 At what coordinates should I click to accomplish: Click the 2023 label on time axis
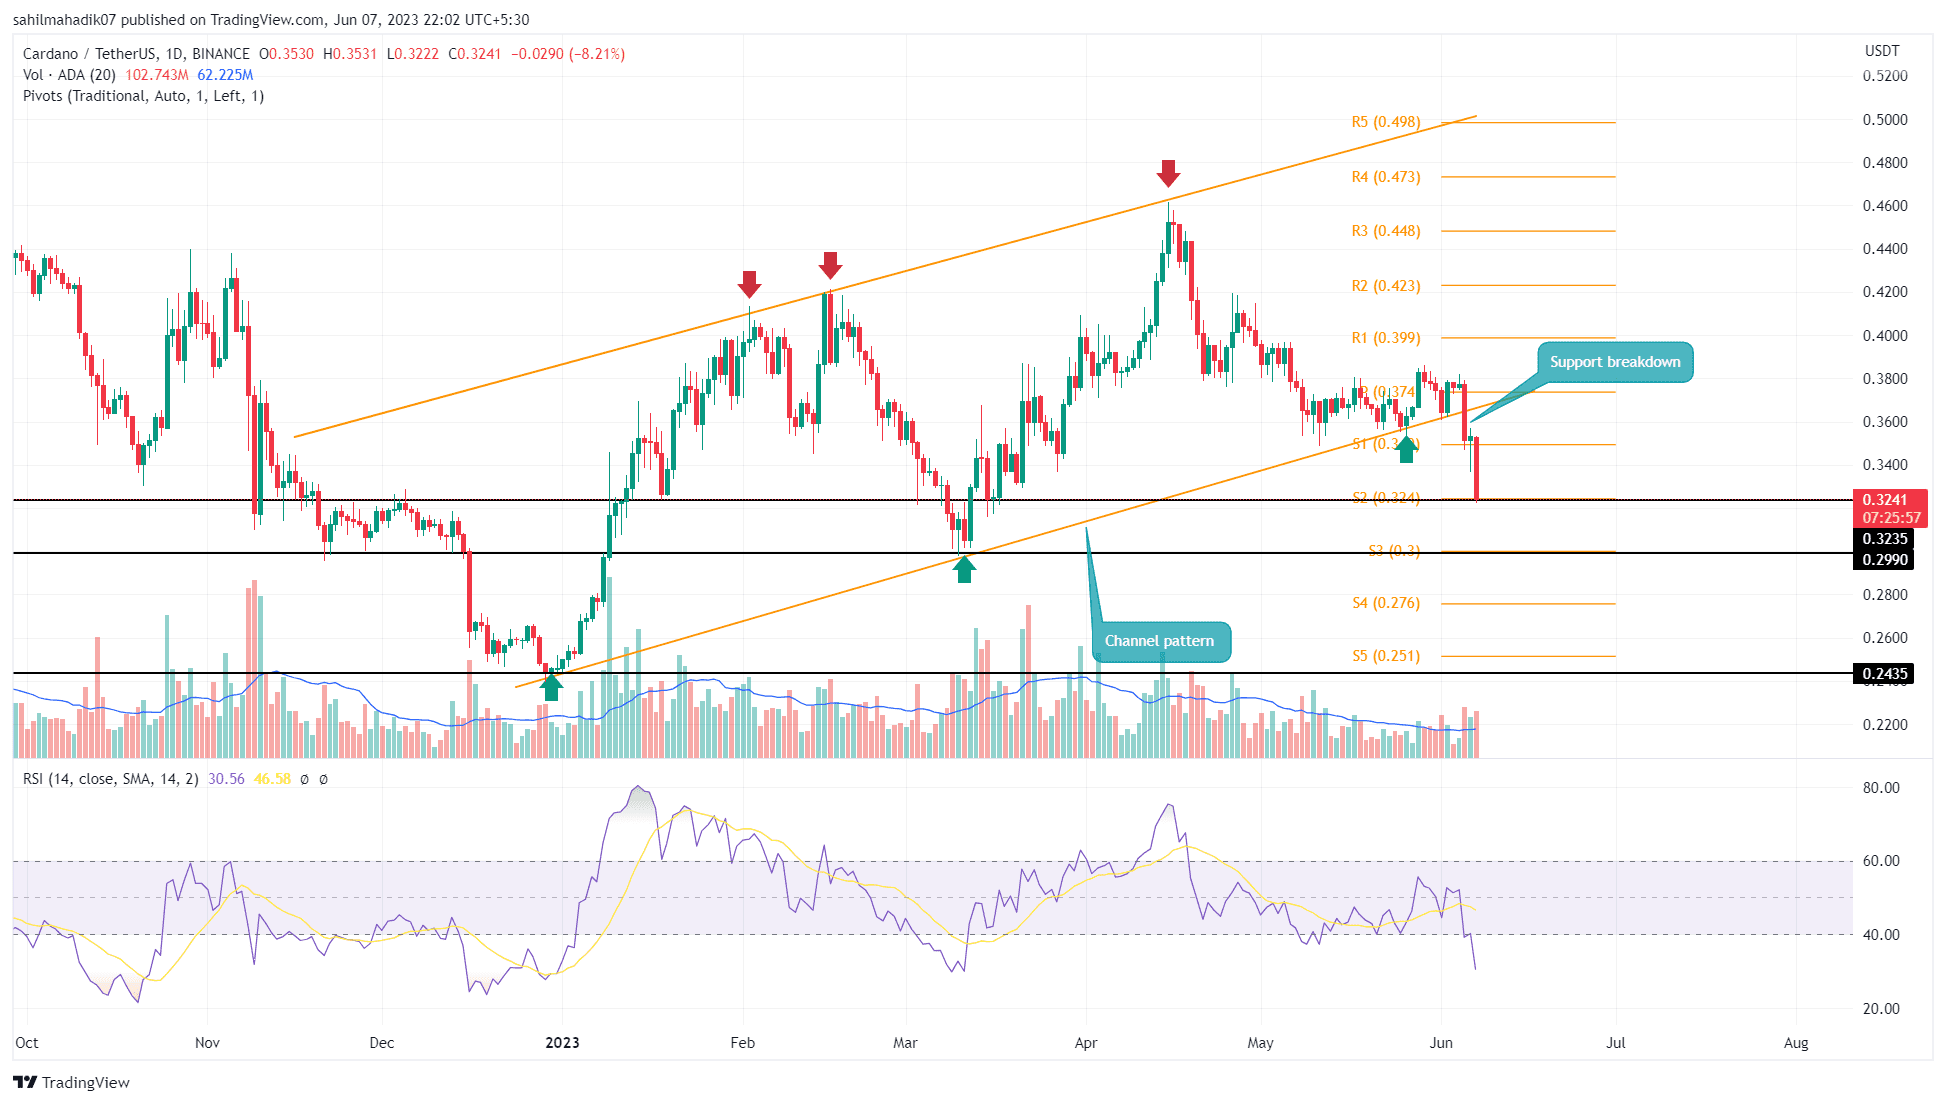pyautogui.click(x=562, y=1043)
